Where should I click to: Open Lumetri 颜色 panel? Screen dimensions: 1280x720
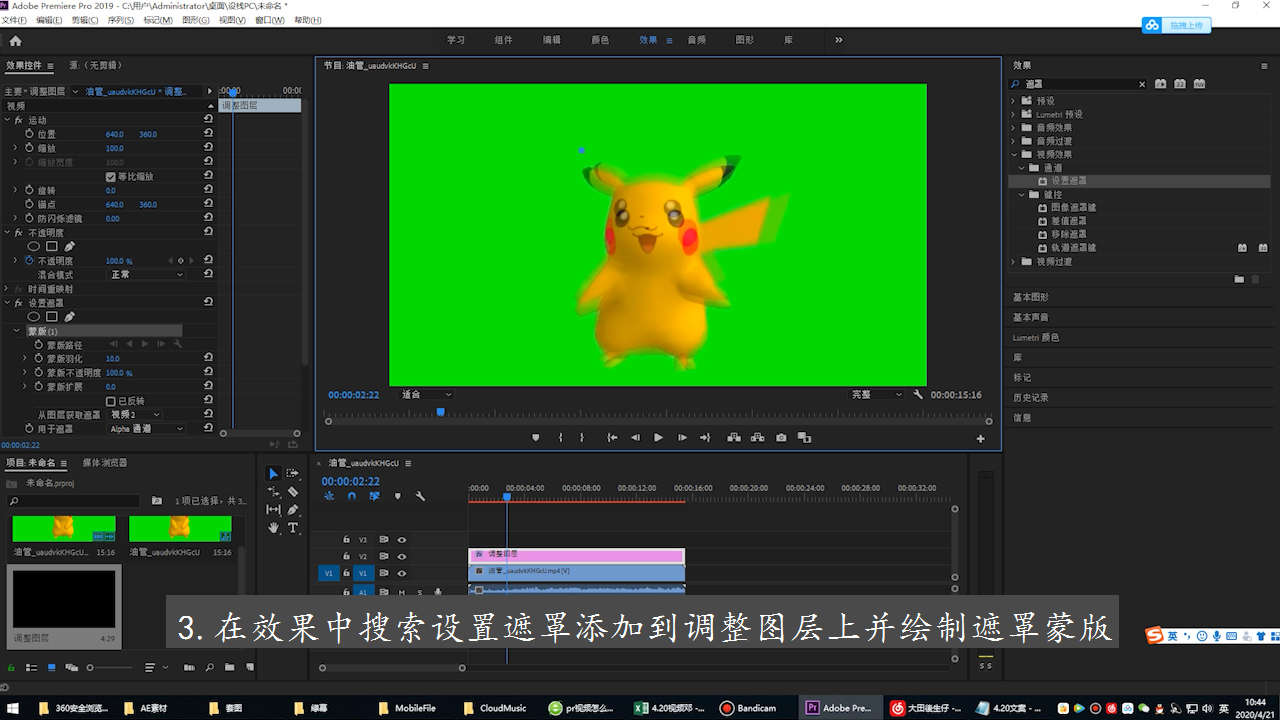(1036, 338)
